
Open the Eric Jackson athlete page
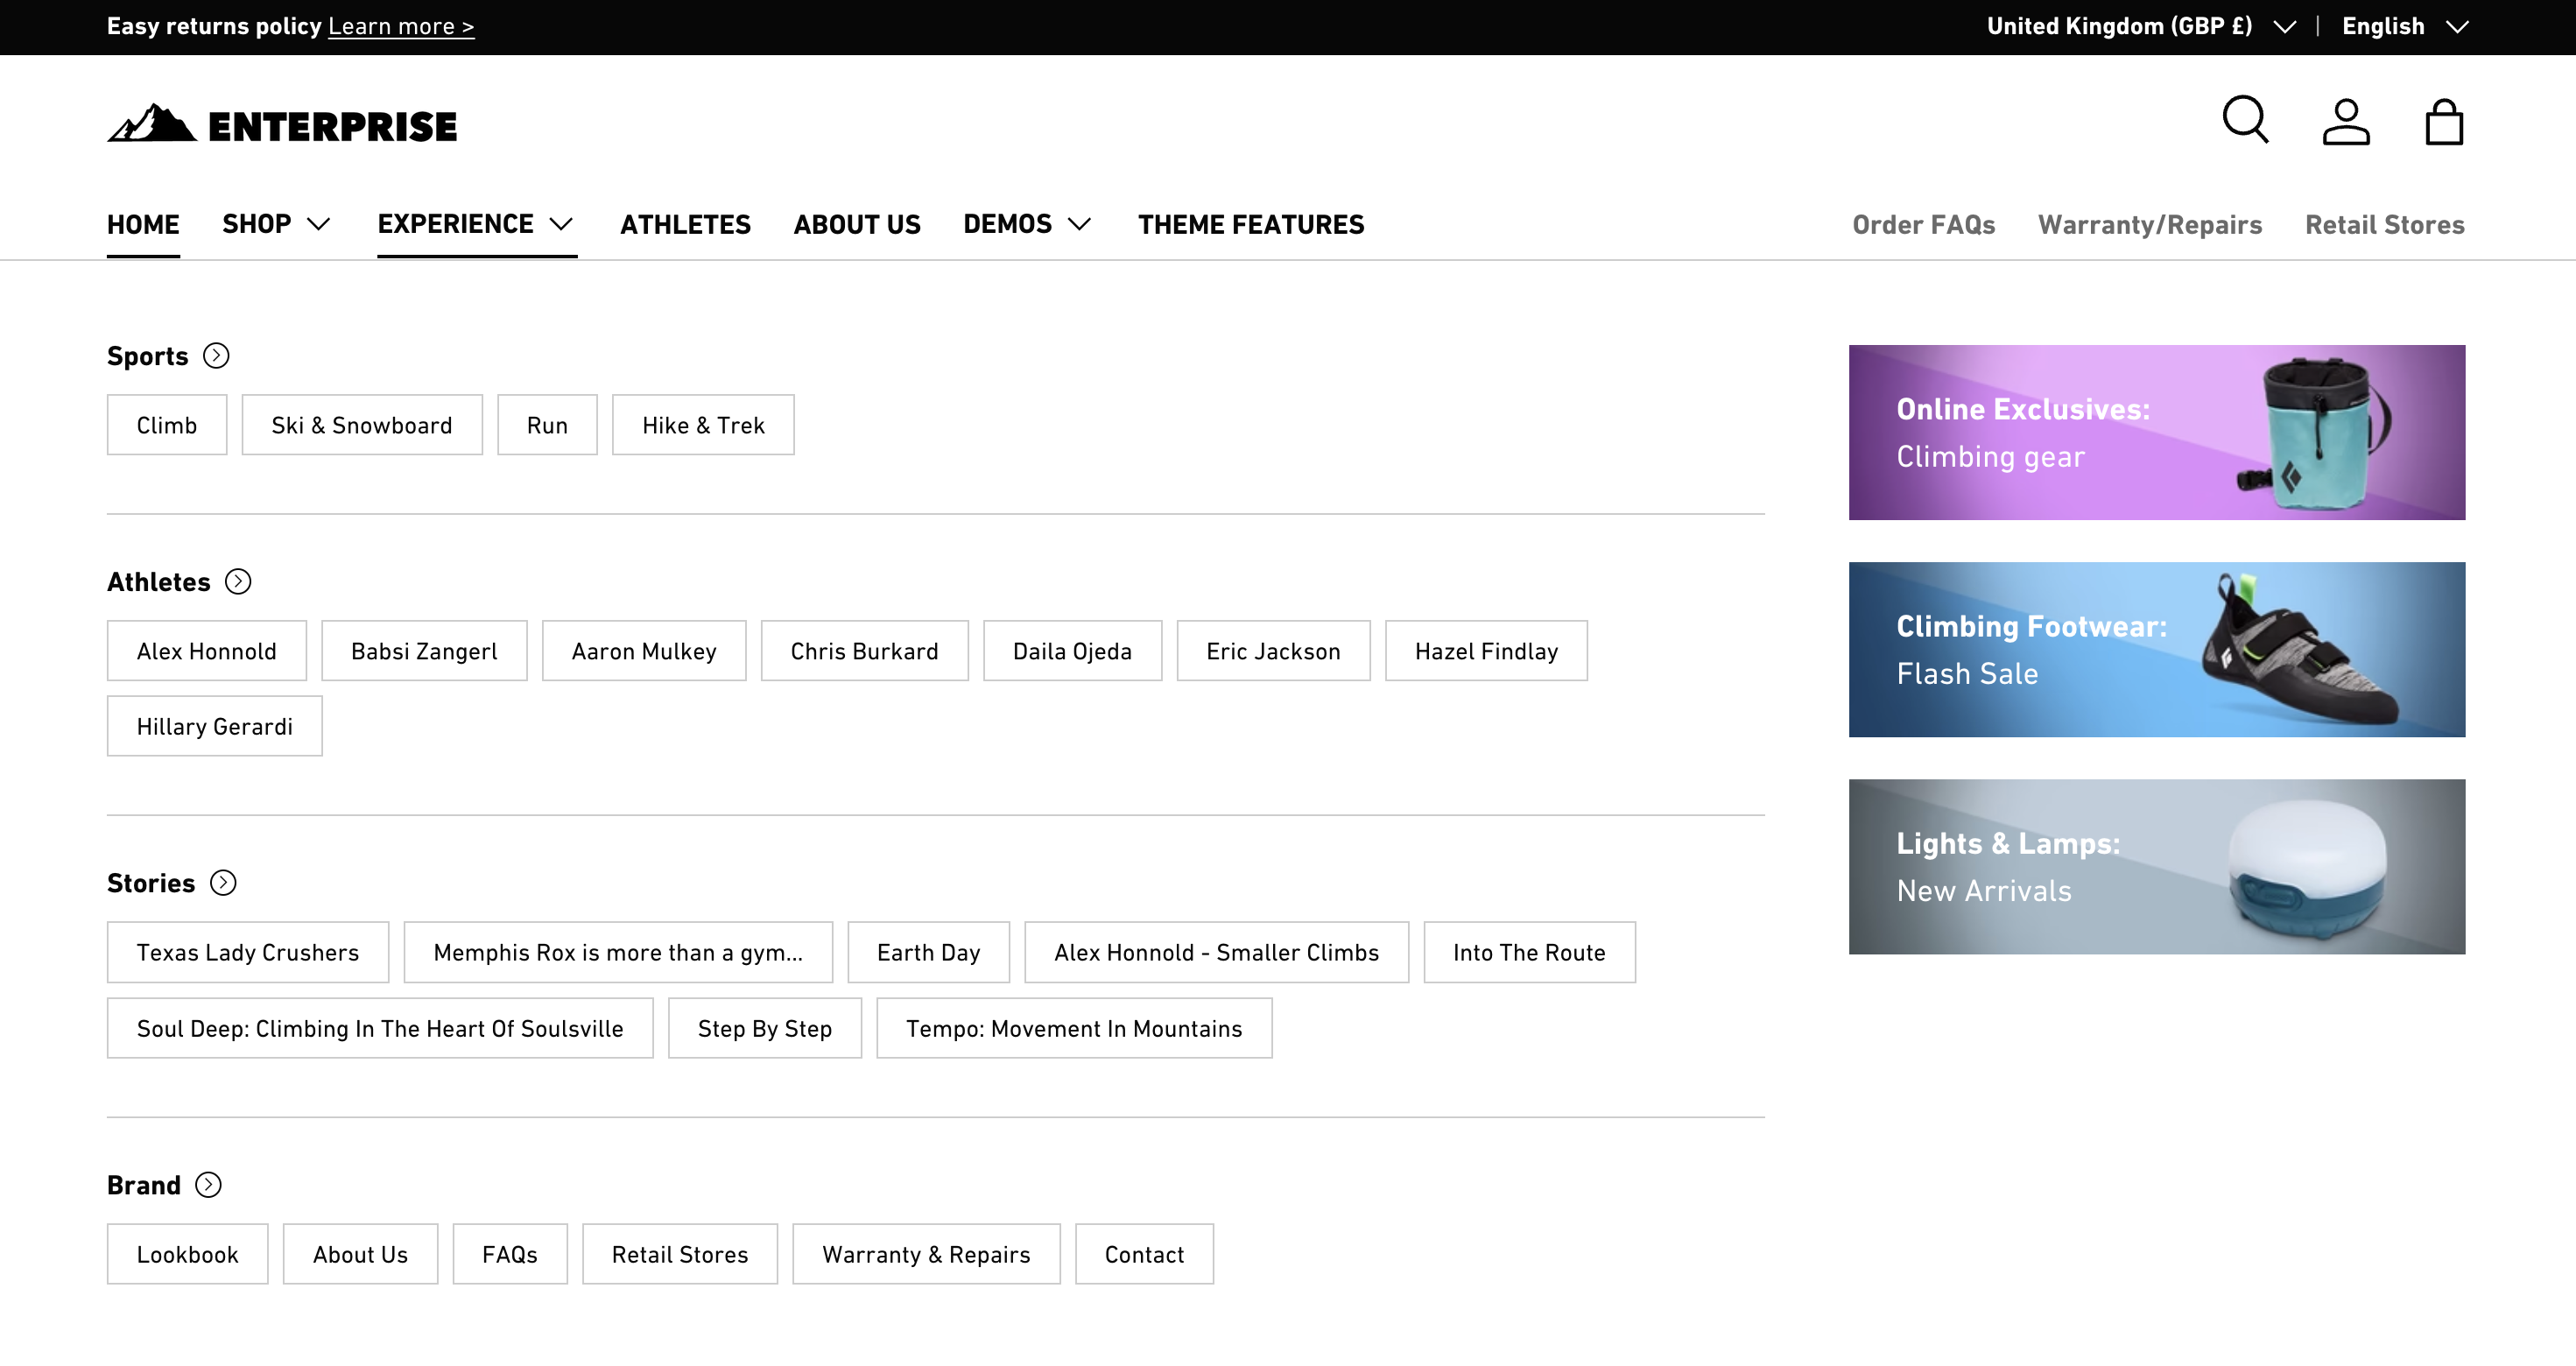tap(1273, 651)
